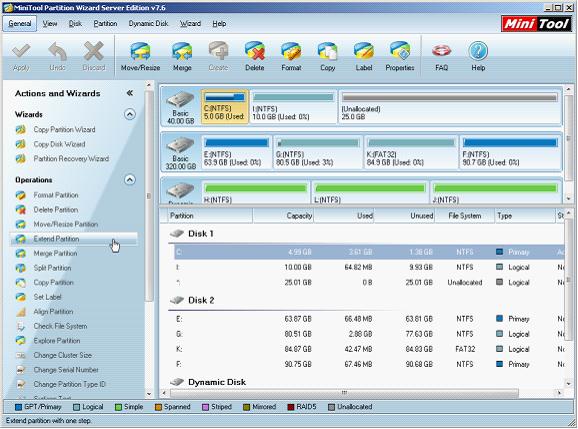Click Change Partition Type ID operation
578x429 pixels.
[69, 384]
